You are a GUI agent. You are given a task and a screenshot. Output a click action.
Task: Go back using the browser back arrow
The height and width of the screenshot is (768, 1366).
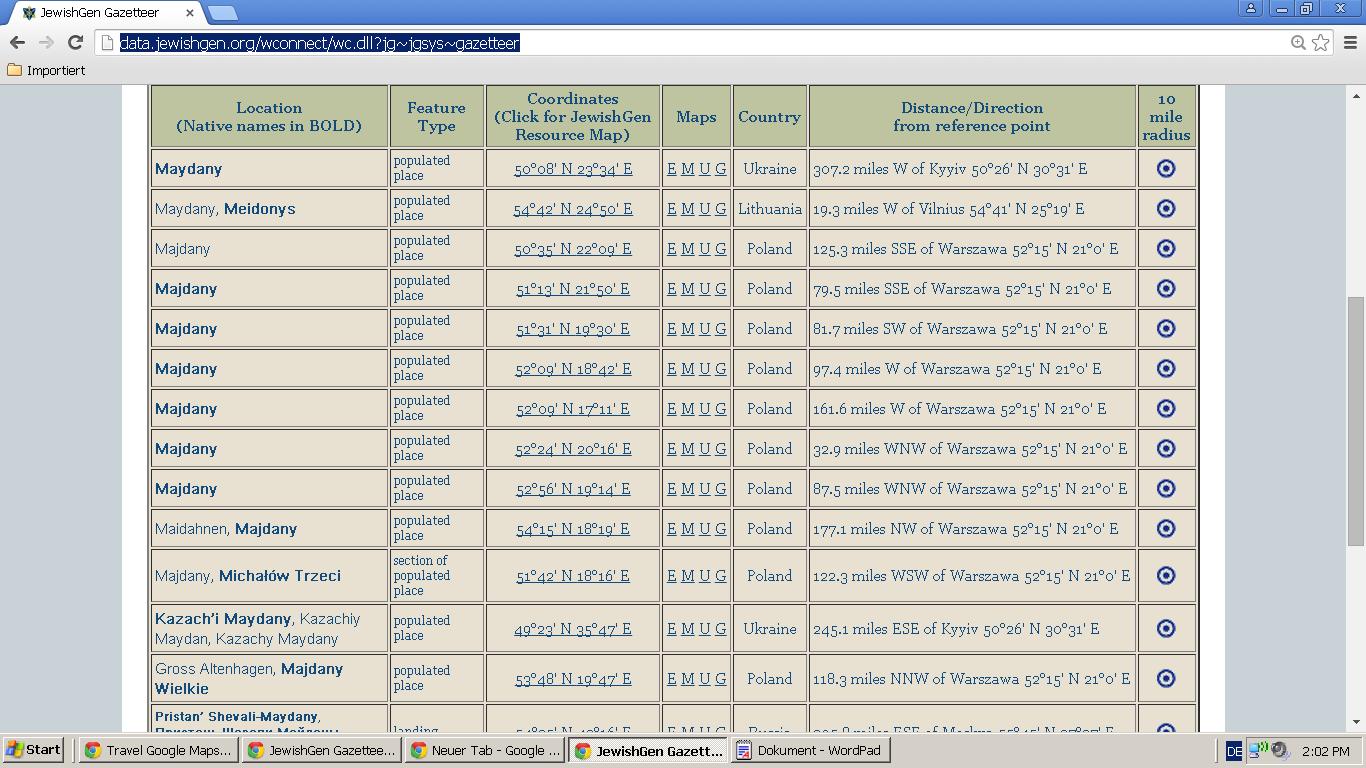(x=17, y=42)
